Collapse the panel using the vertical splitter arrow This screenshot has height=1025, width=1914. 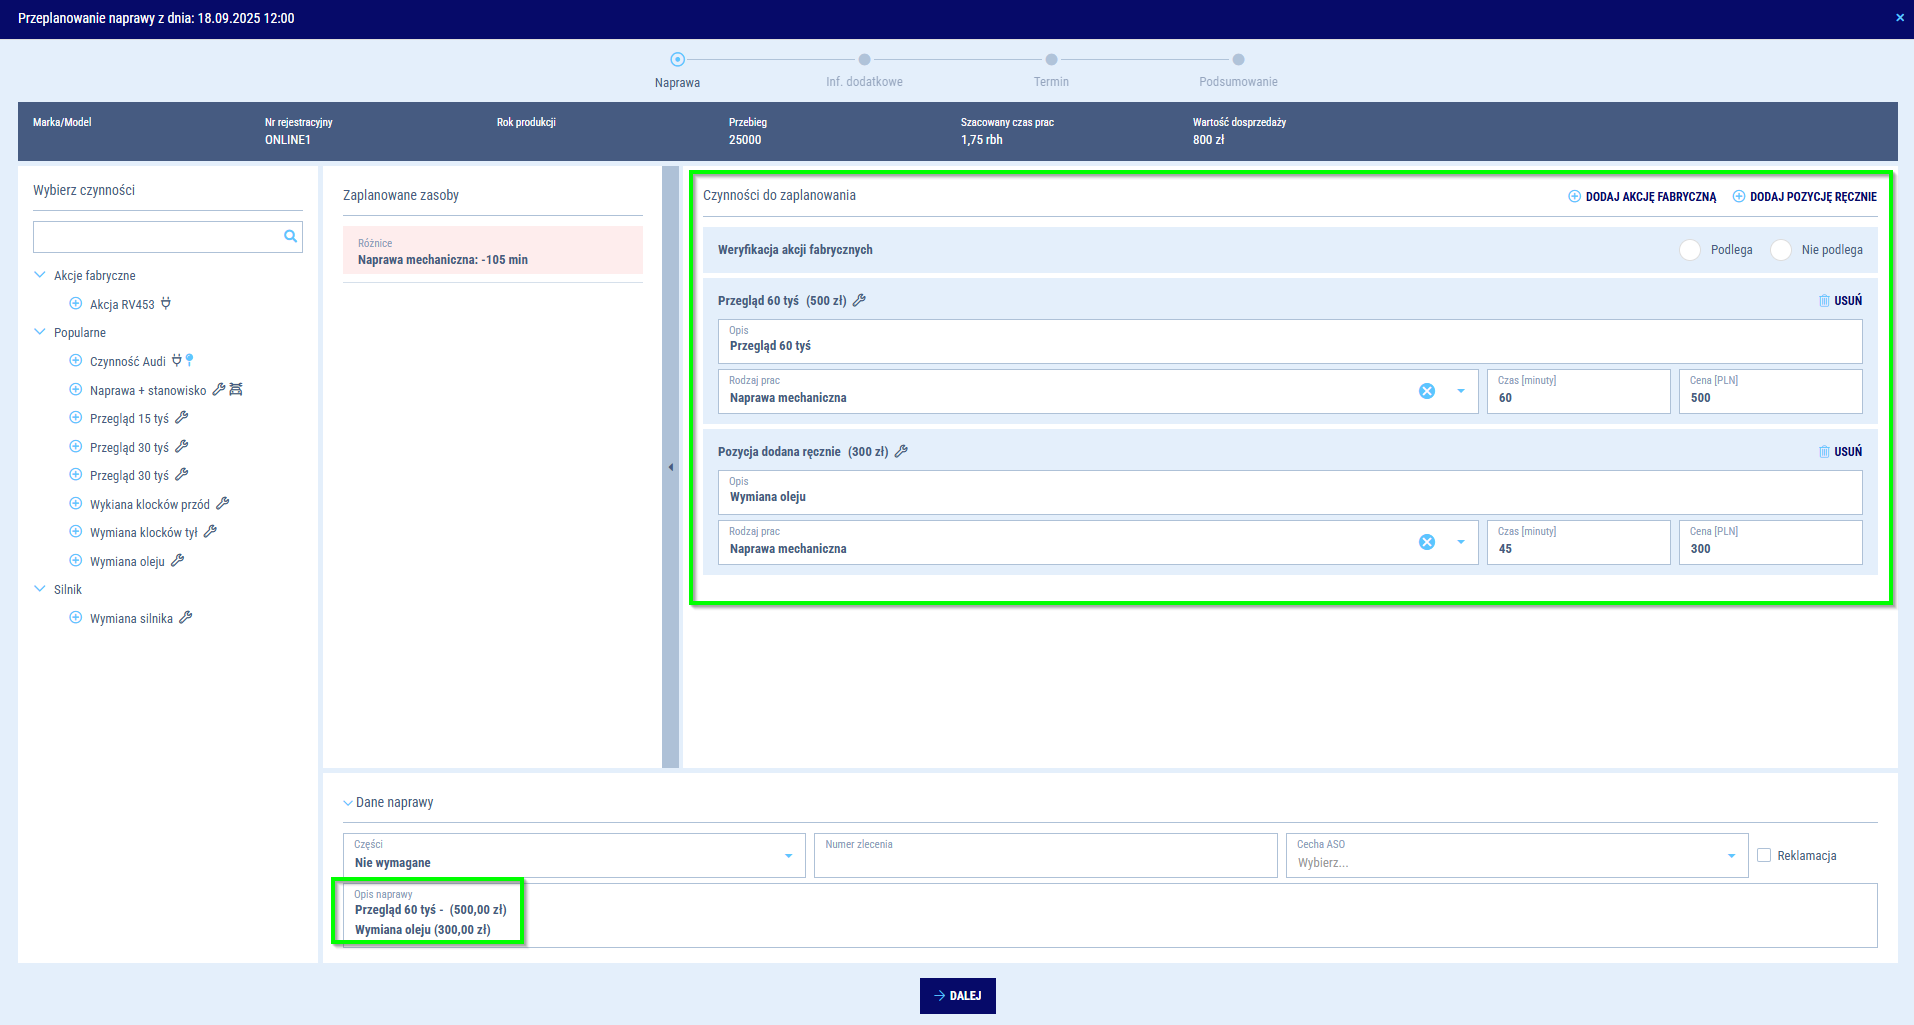671,467
